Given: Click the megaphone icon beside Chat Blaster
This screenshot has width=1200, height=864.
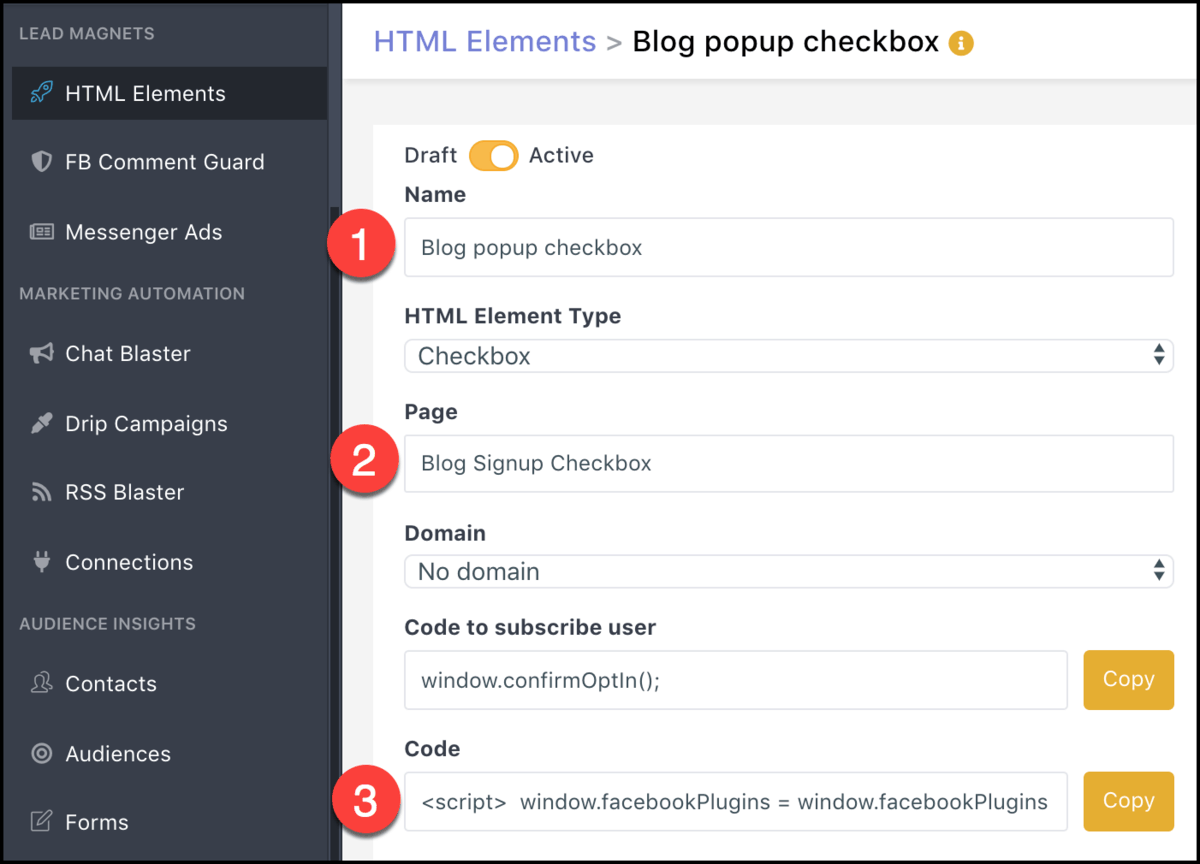Looking at the screenshot, I should (41, 353).
